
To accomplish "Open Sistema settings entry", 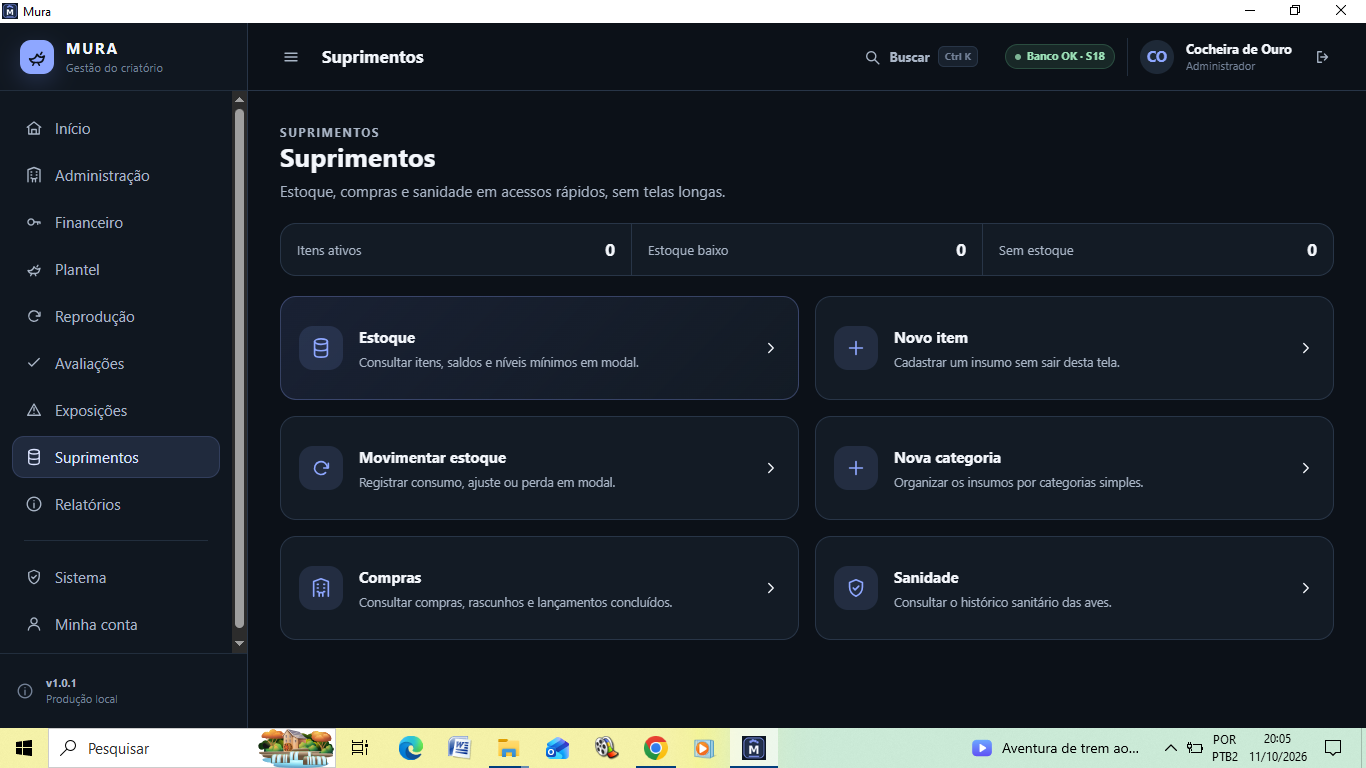I will tap(116, 577).
